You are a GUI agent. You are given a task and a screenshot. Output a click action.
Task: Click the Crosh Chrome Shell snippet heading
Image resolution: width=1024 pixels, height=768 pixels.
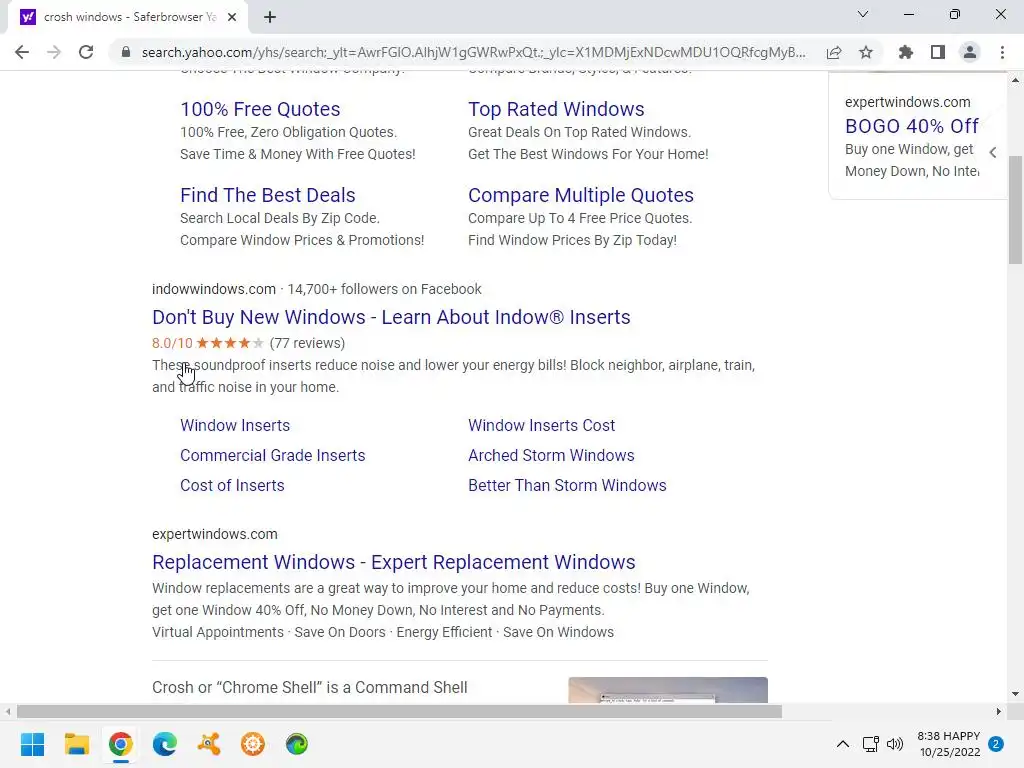(310, 688)
